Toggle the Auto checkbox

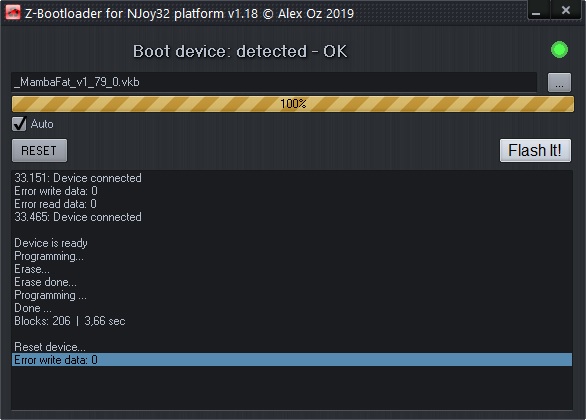[x=19, y=124]
